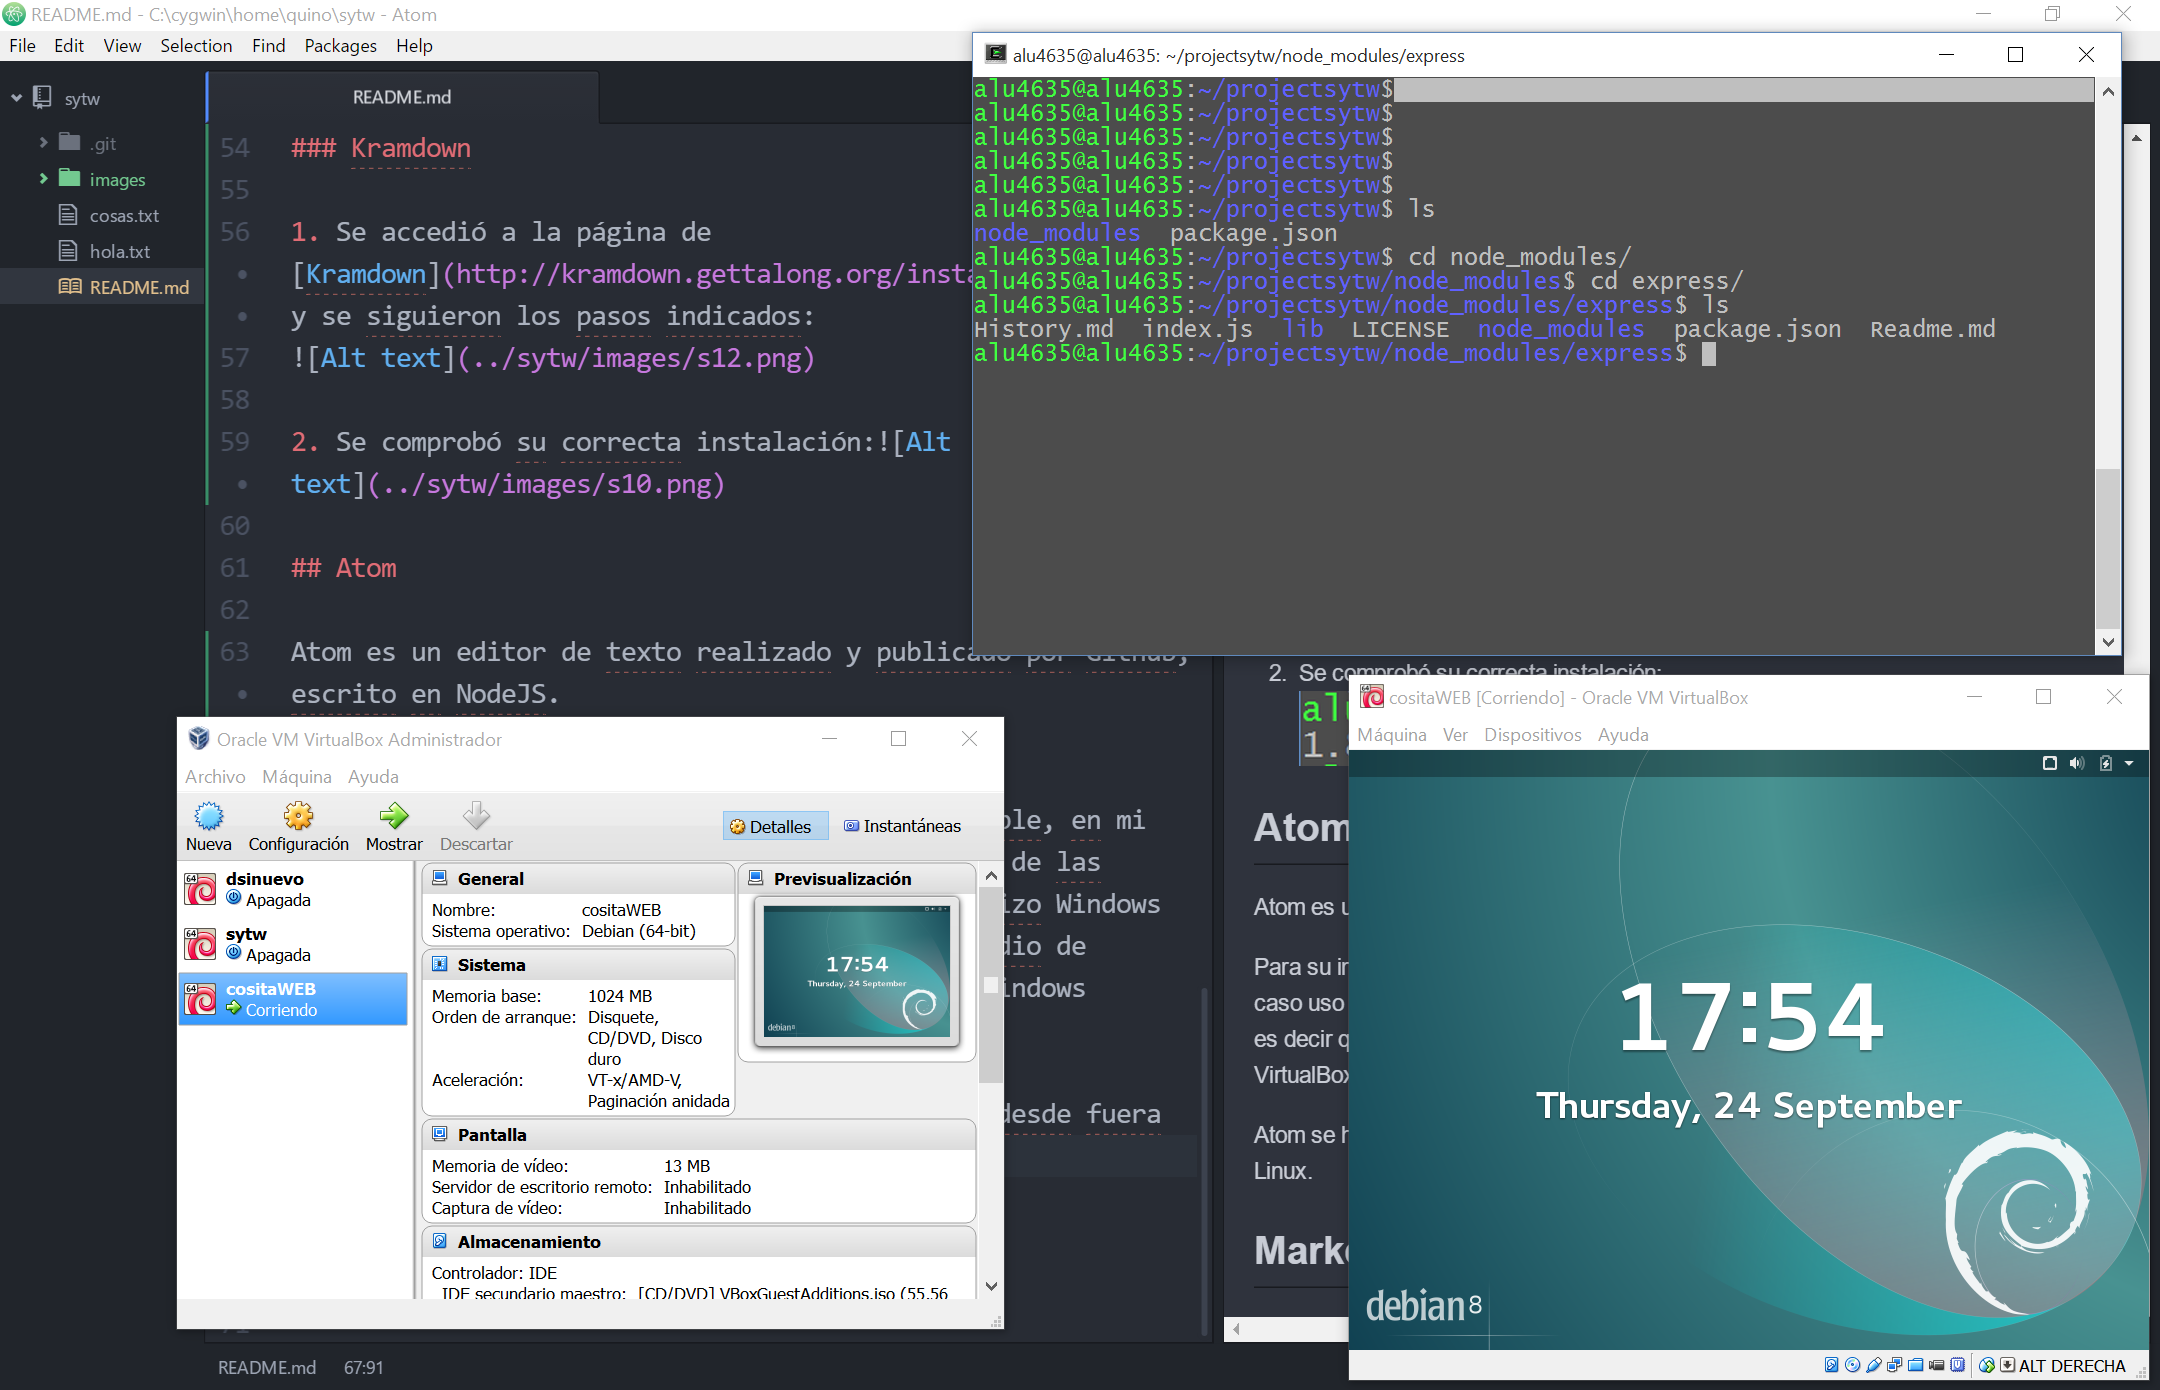Image resolution: width=2160 pixels, height=1390 pixels.
Task: Open the Debian system menu arrow
Action: (x=2129, y=763)
